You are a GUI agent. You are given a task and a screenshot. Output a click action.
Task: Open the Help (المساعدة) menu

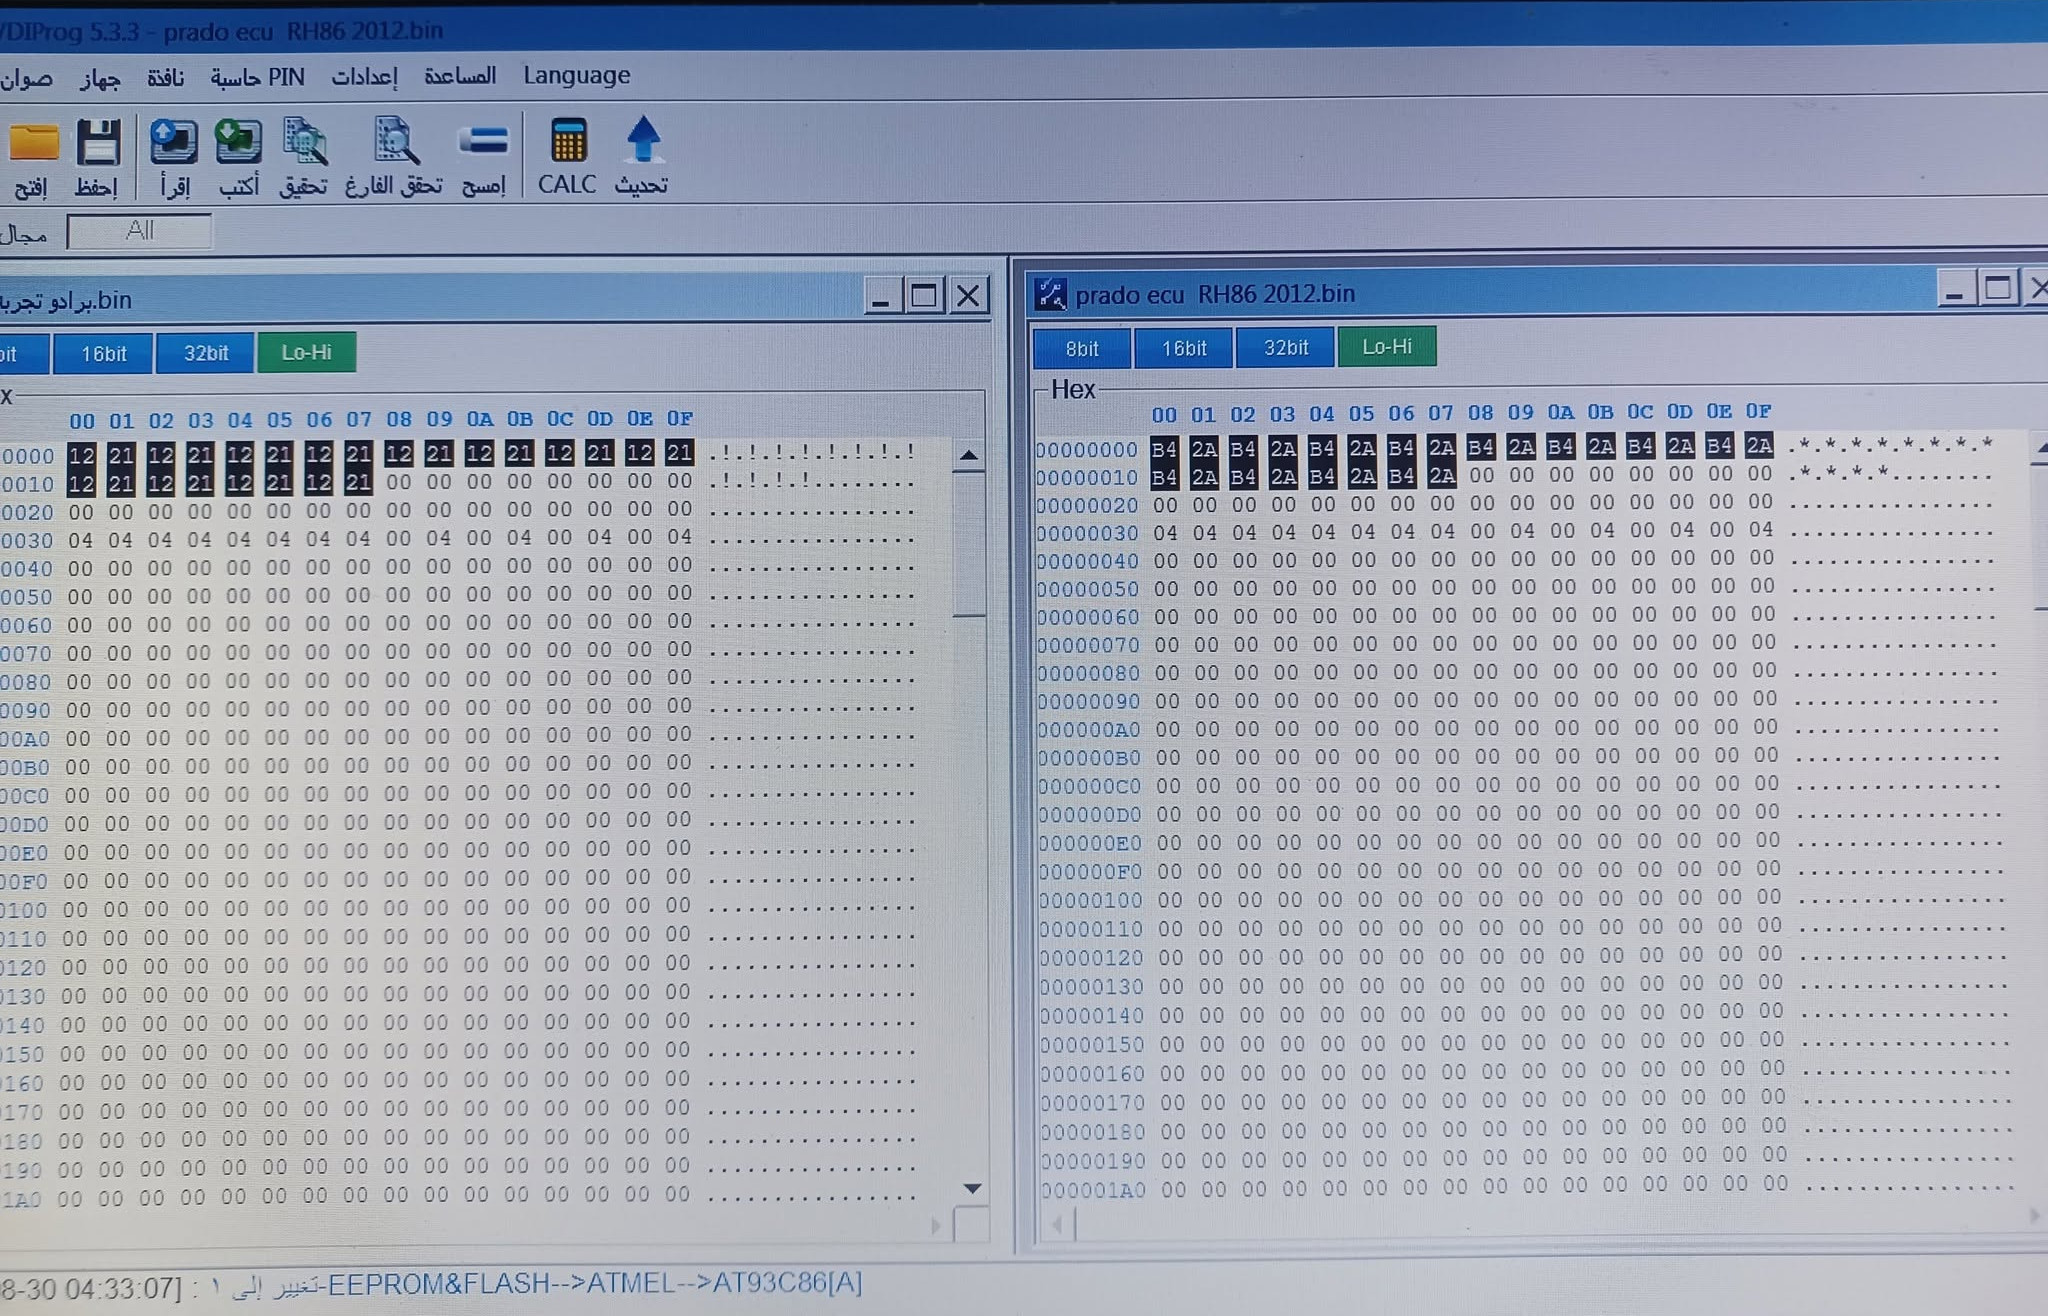tap(460, 76)
